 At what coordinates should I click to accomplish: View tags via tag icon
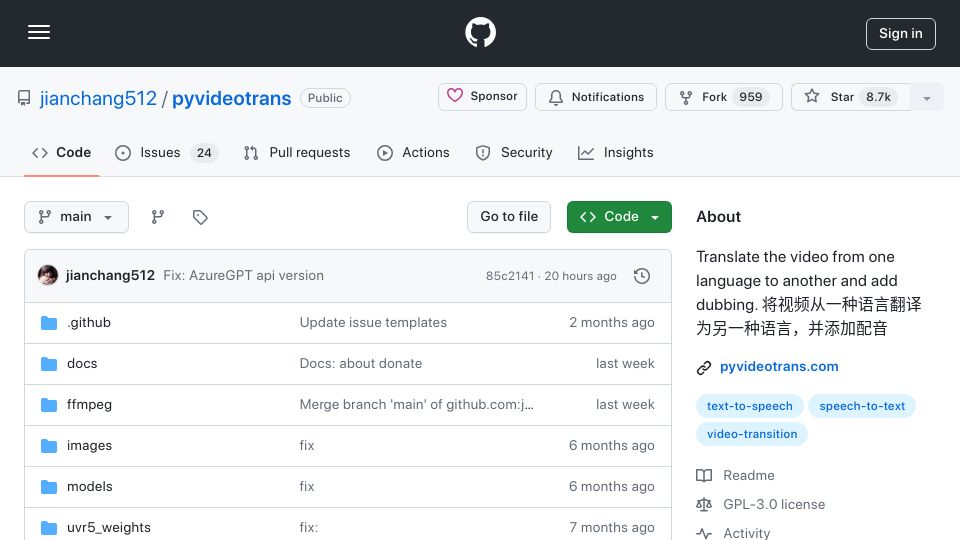coord(200,217)
